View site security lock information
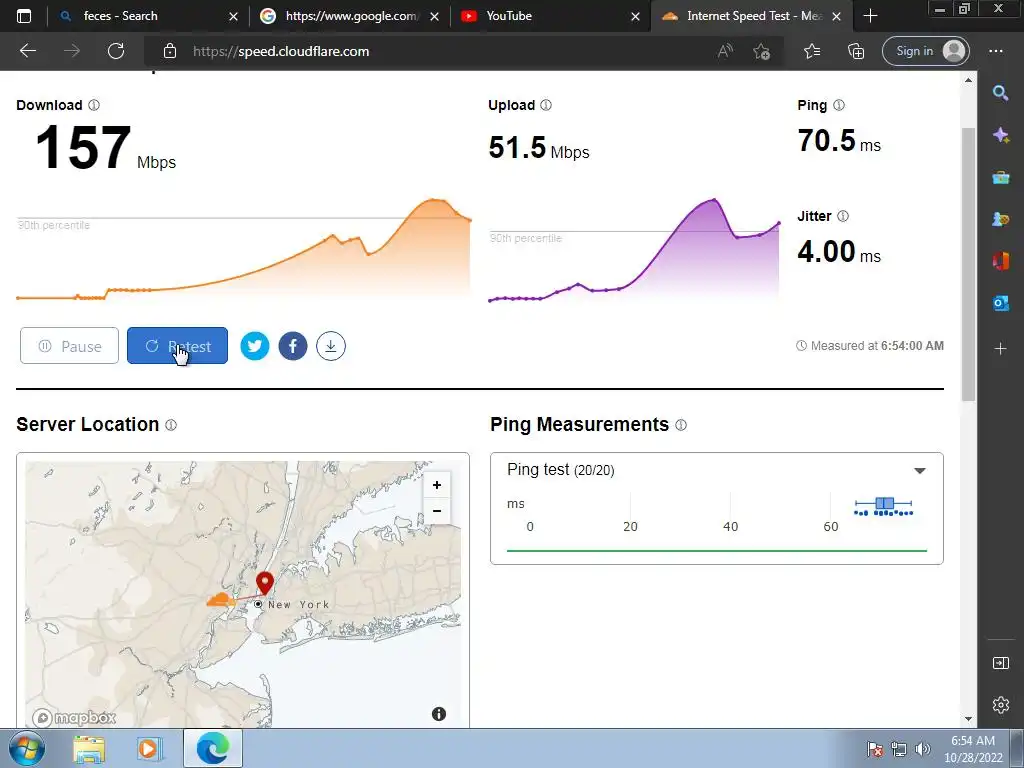Screen dimensions: 1024x768 tap(170, 51)
